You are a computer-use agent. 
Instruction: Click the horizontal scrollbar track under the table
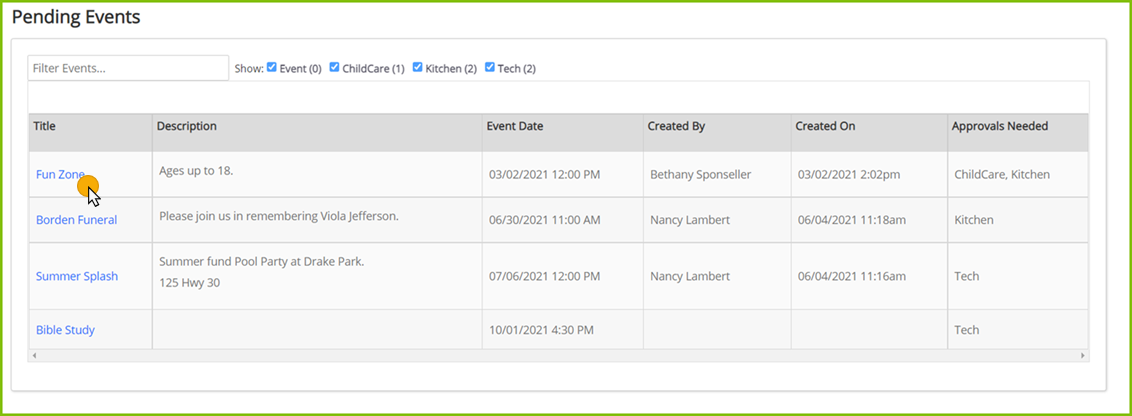(560, 356)
